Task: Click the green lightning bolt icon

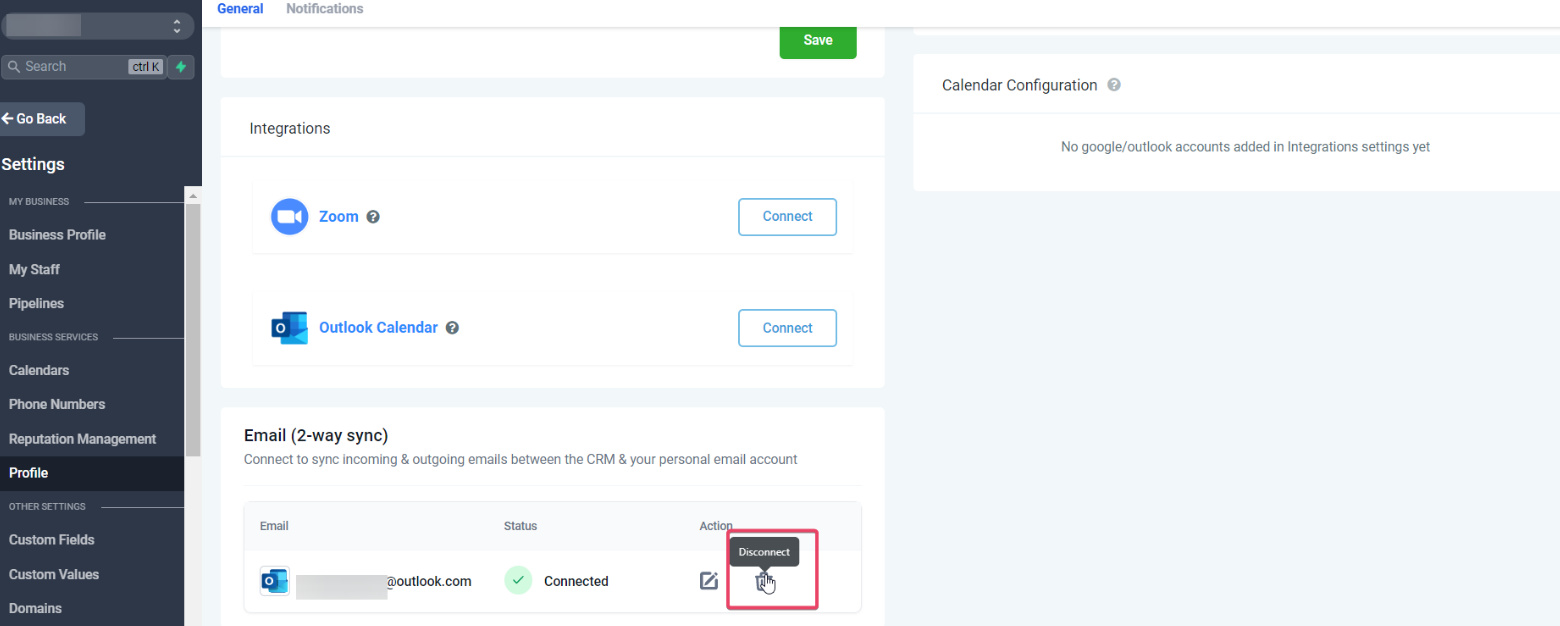Action: tap(181, 67)
